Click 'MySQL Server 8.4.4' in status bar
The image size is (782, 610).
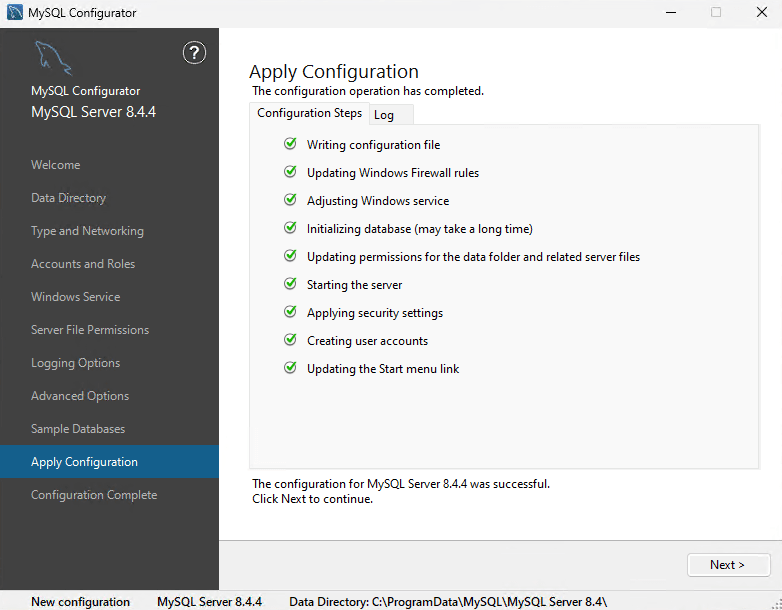[x=209, y=602]
